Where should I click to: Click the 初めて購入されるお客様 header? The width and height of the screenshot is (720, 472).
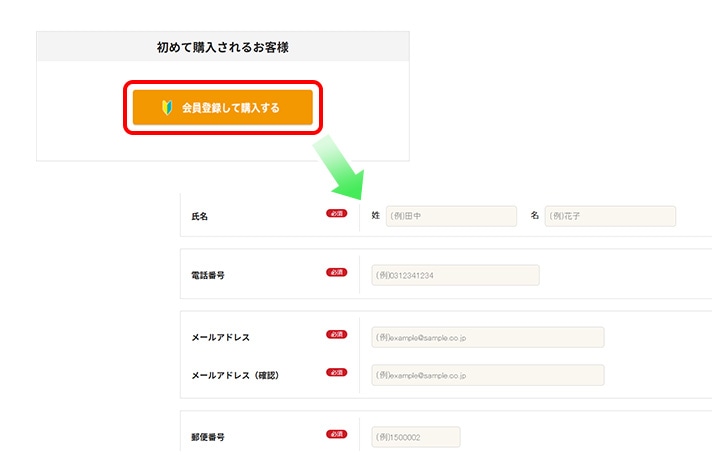click(x=222, y=47)
